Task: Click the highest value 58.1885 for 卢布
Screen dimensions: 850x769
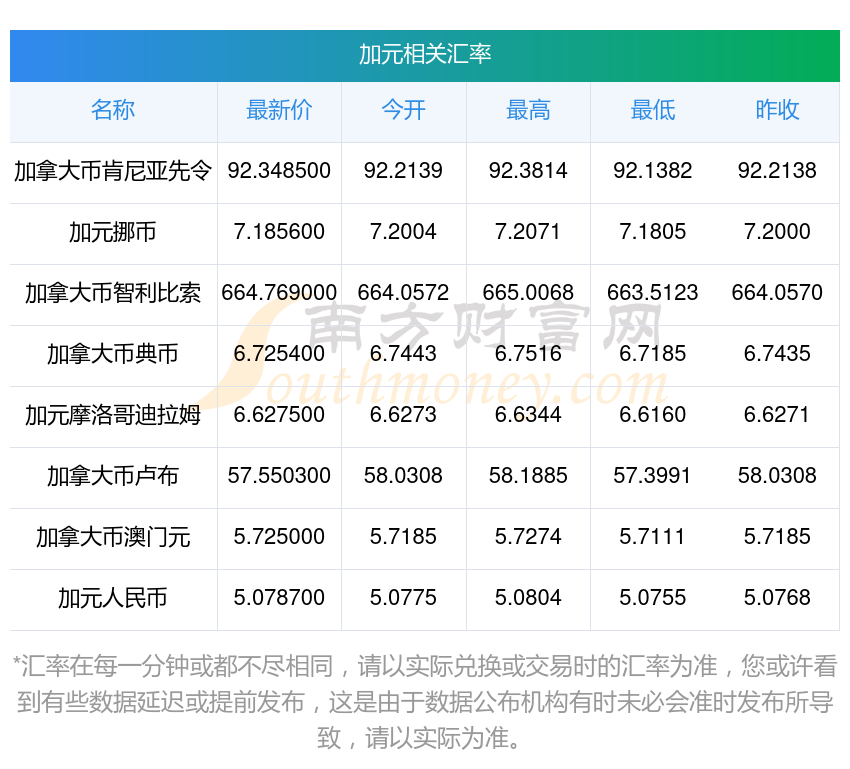Action: (528, 476)
